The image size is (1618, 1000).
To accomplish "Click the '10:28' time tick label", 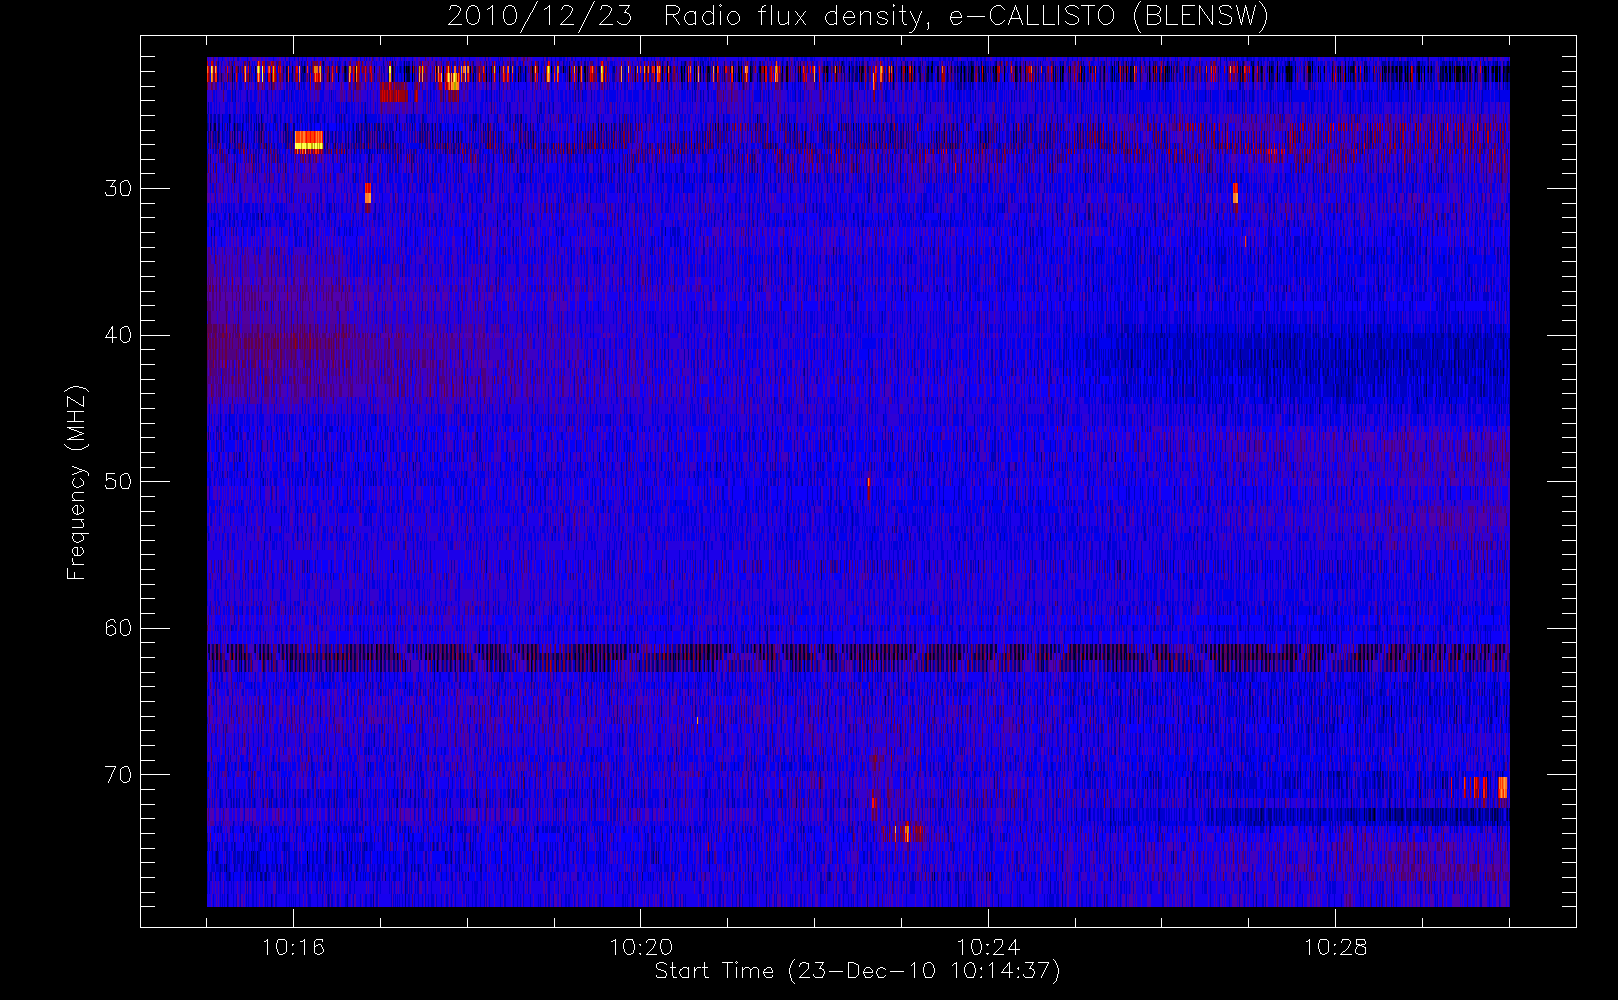I will (1335, 947).
